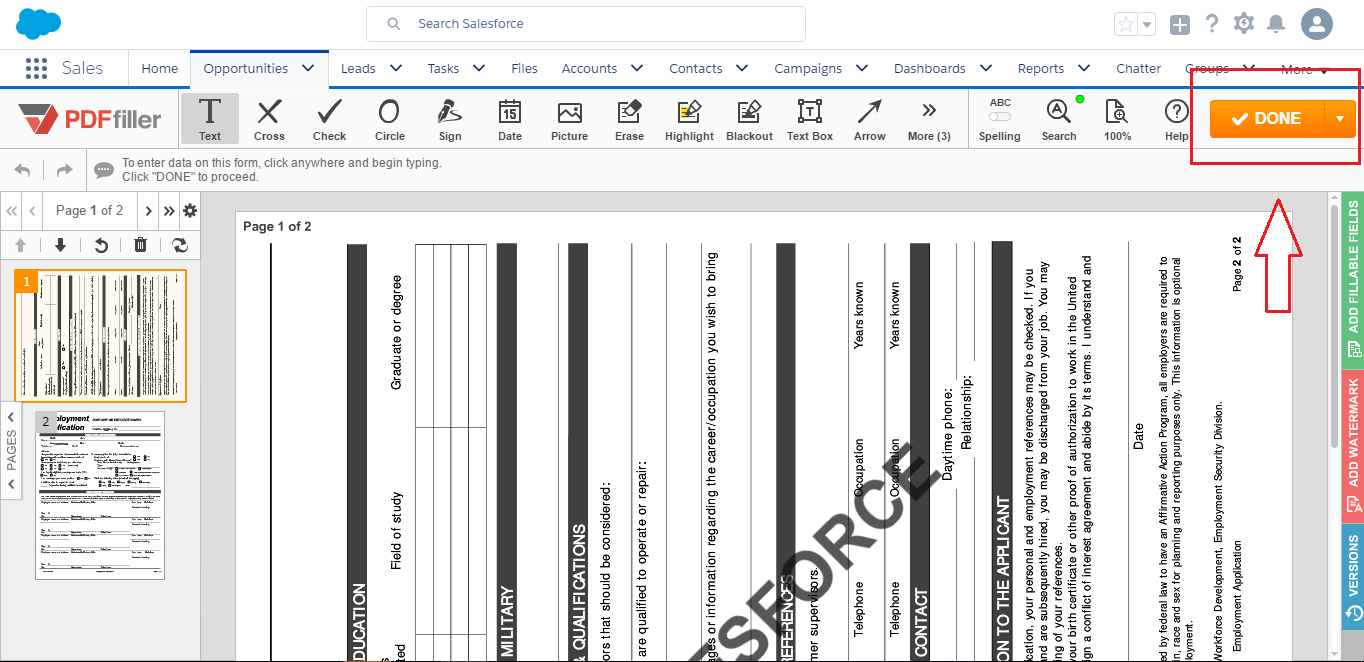Open the Files tab
The height and width of the screenshot is (662, 1364).
(x=524, y=69)
